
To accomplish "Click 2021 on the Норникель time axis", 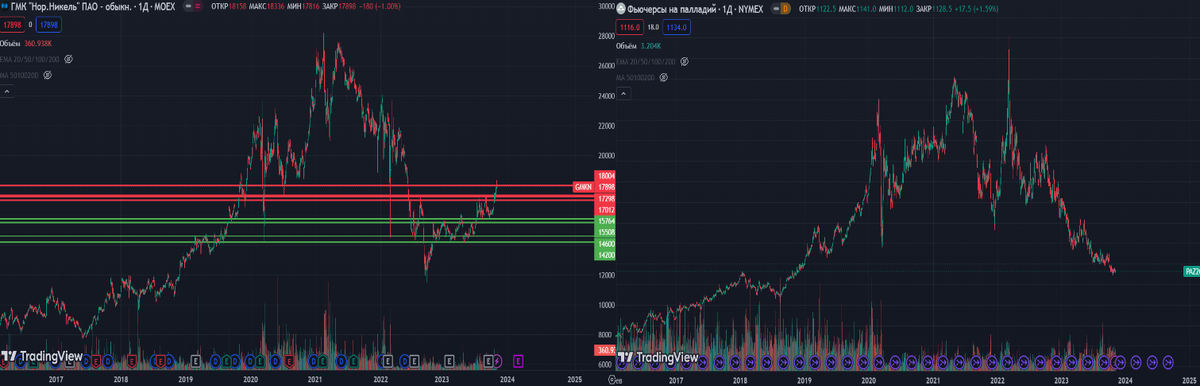I will pos(315,379).
